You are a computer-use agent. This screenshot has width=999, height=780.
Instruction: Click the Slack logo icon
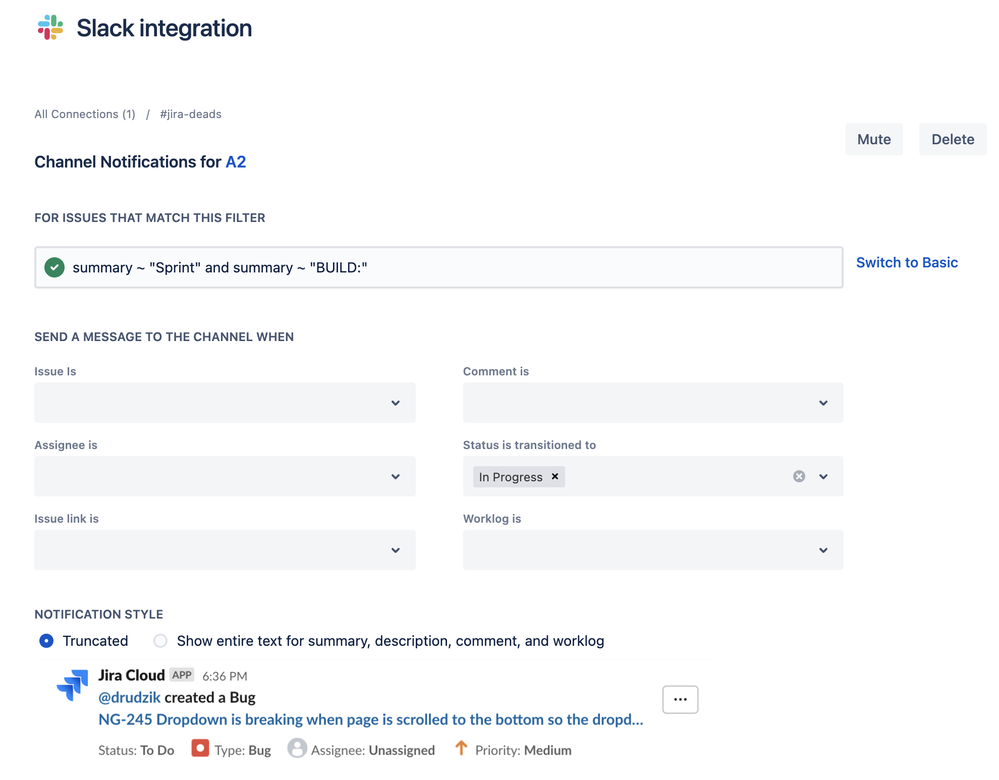pos(50,28)
